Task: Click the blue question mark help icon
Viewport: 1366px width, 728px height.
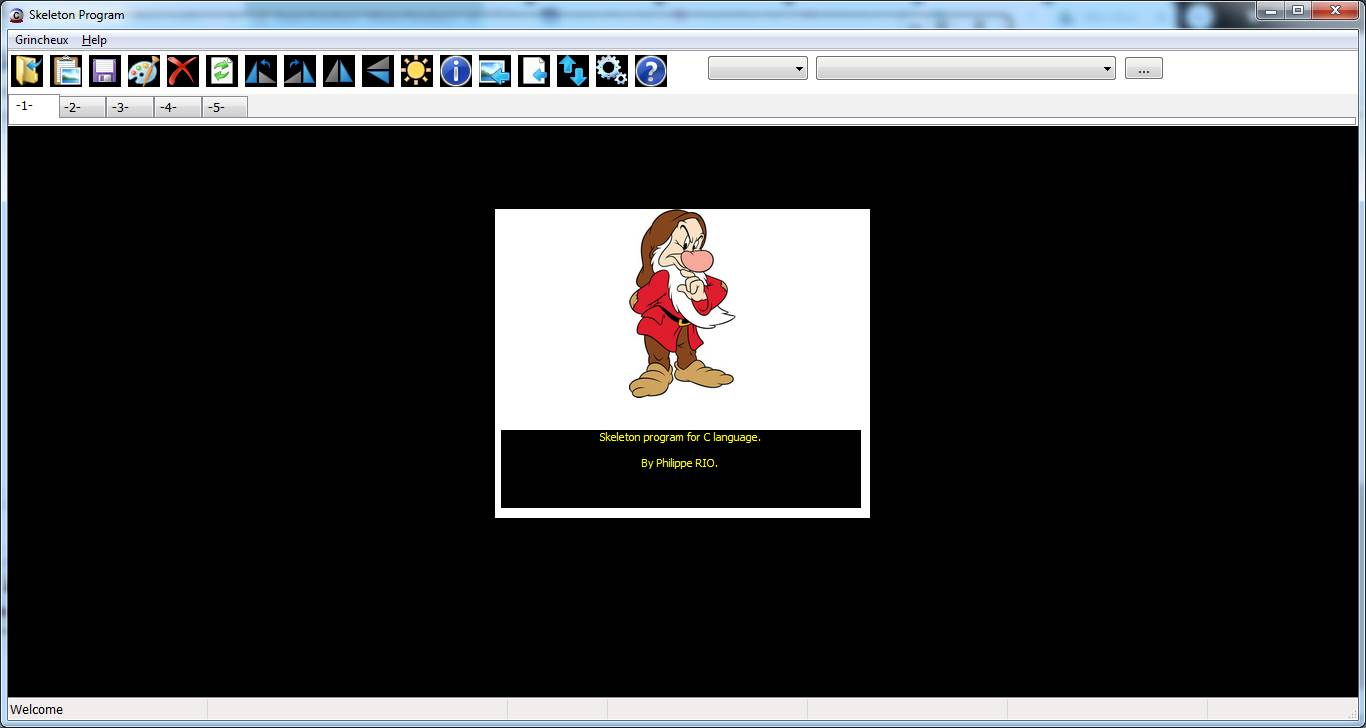Action: (x=651, y=71)
